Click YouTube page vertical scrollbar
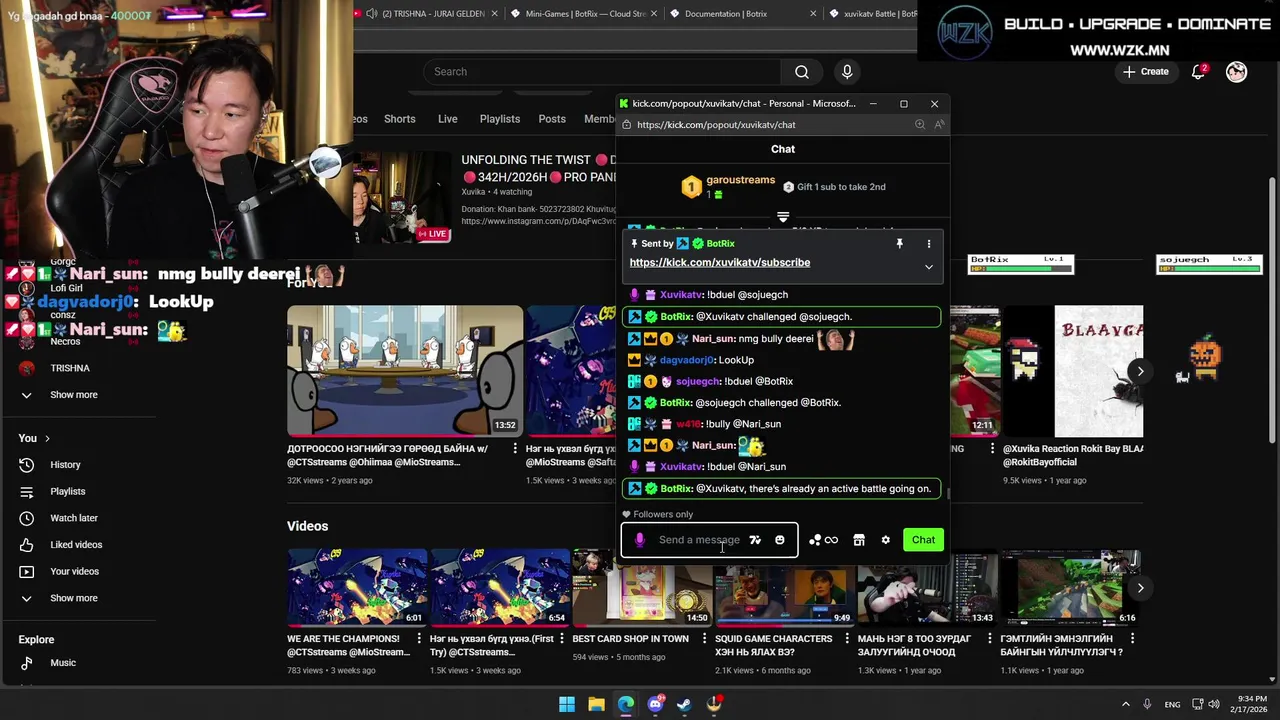Screen dimensions: 1280x720 coord(1272,310)
